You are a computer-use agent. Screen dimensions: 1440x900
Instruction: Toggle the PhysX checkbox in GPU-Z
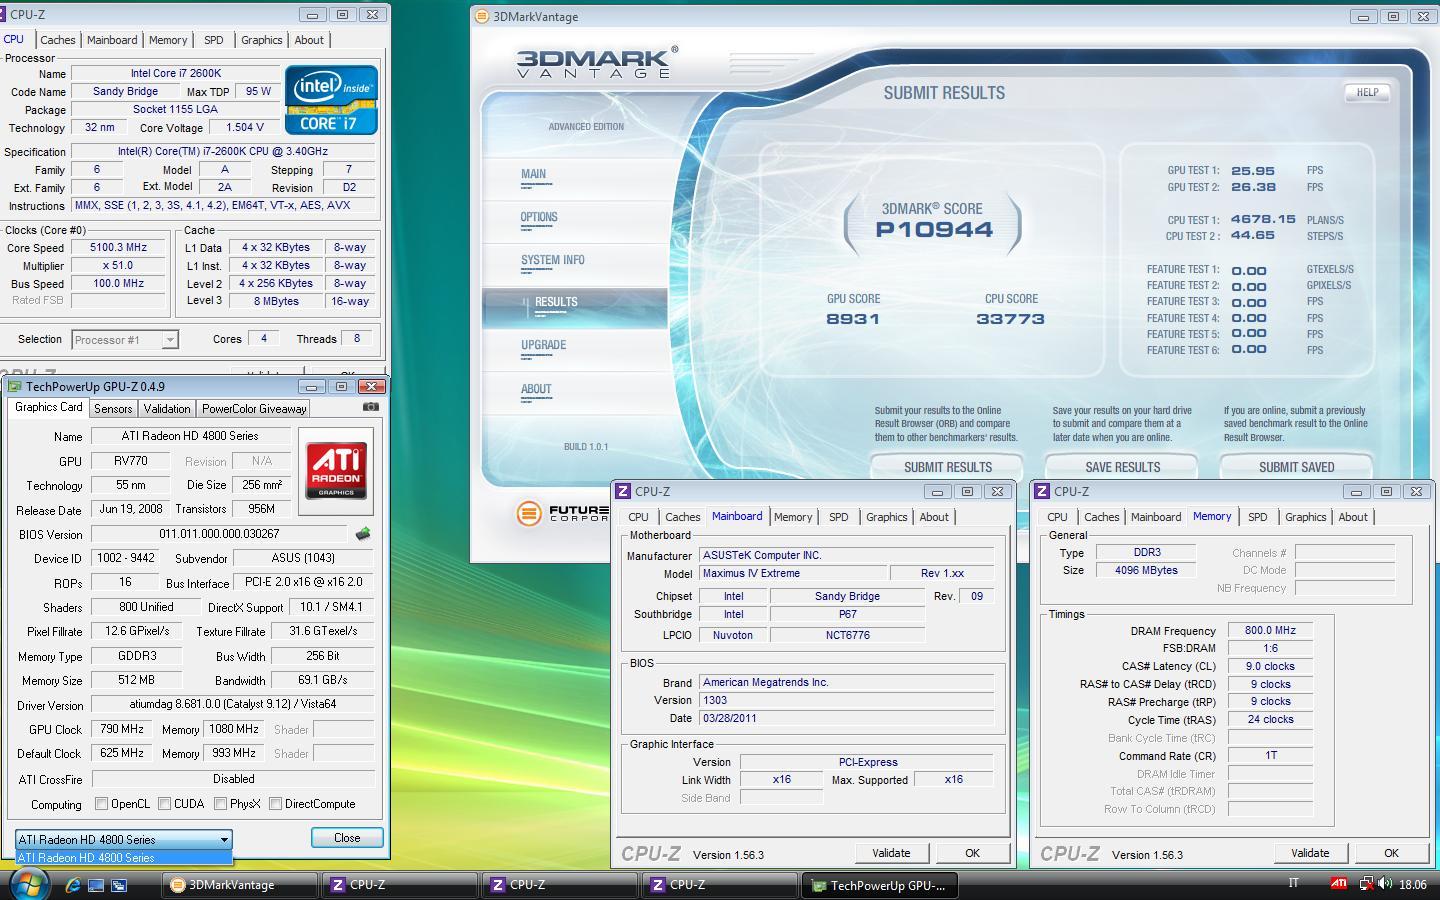(220, 804)
